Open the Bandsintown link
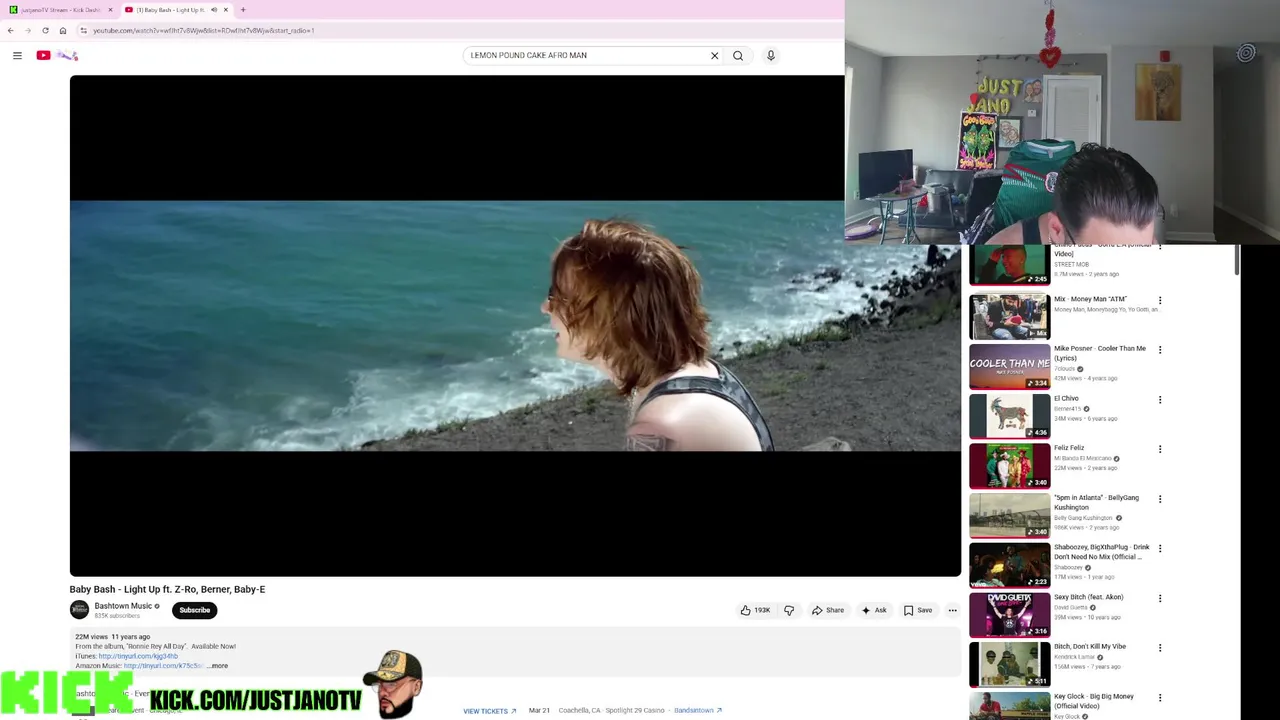 697,710
